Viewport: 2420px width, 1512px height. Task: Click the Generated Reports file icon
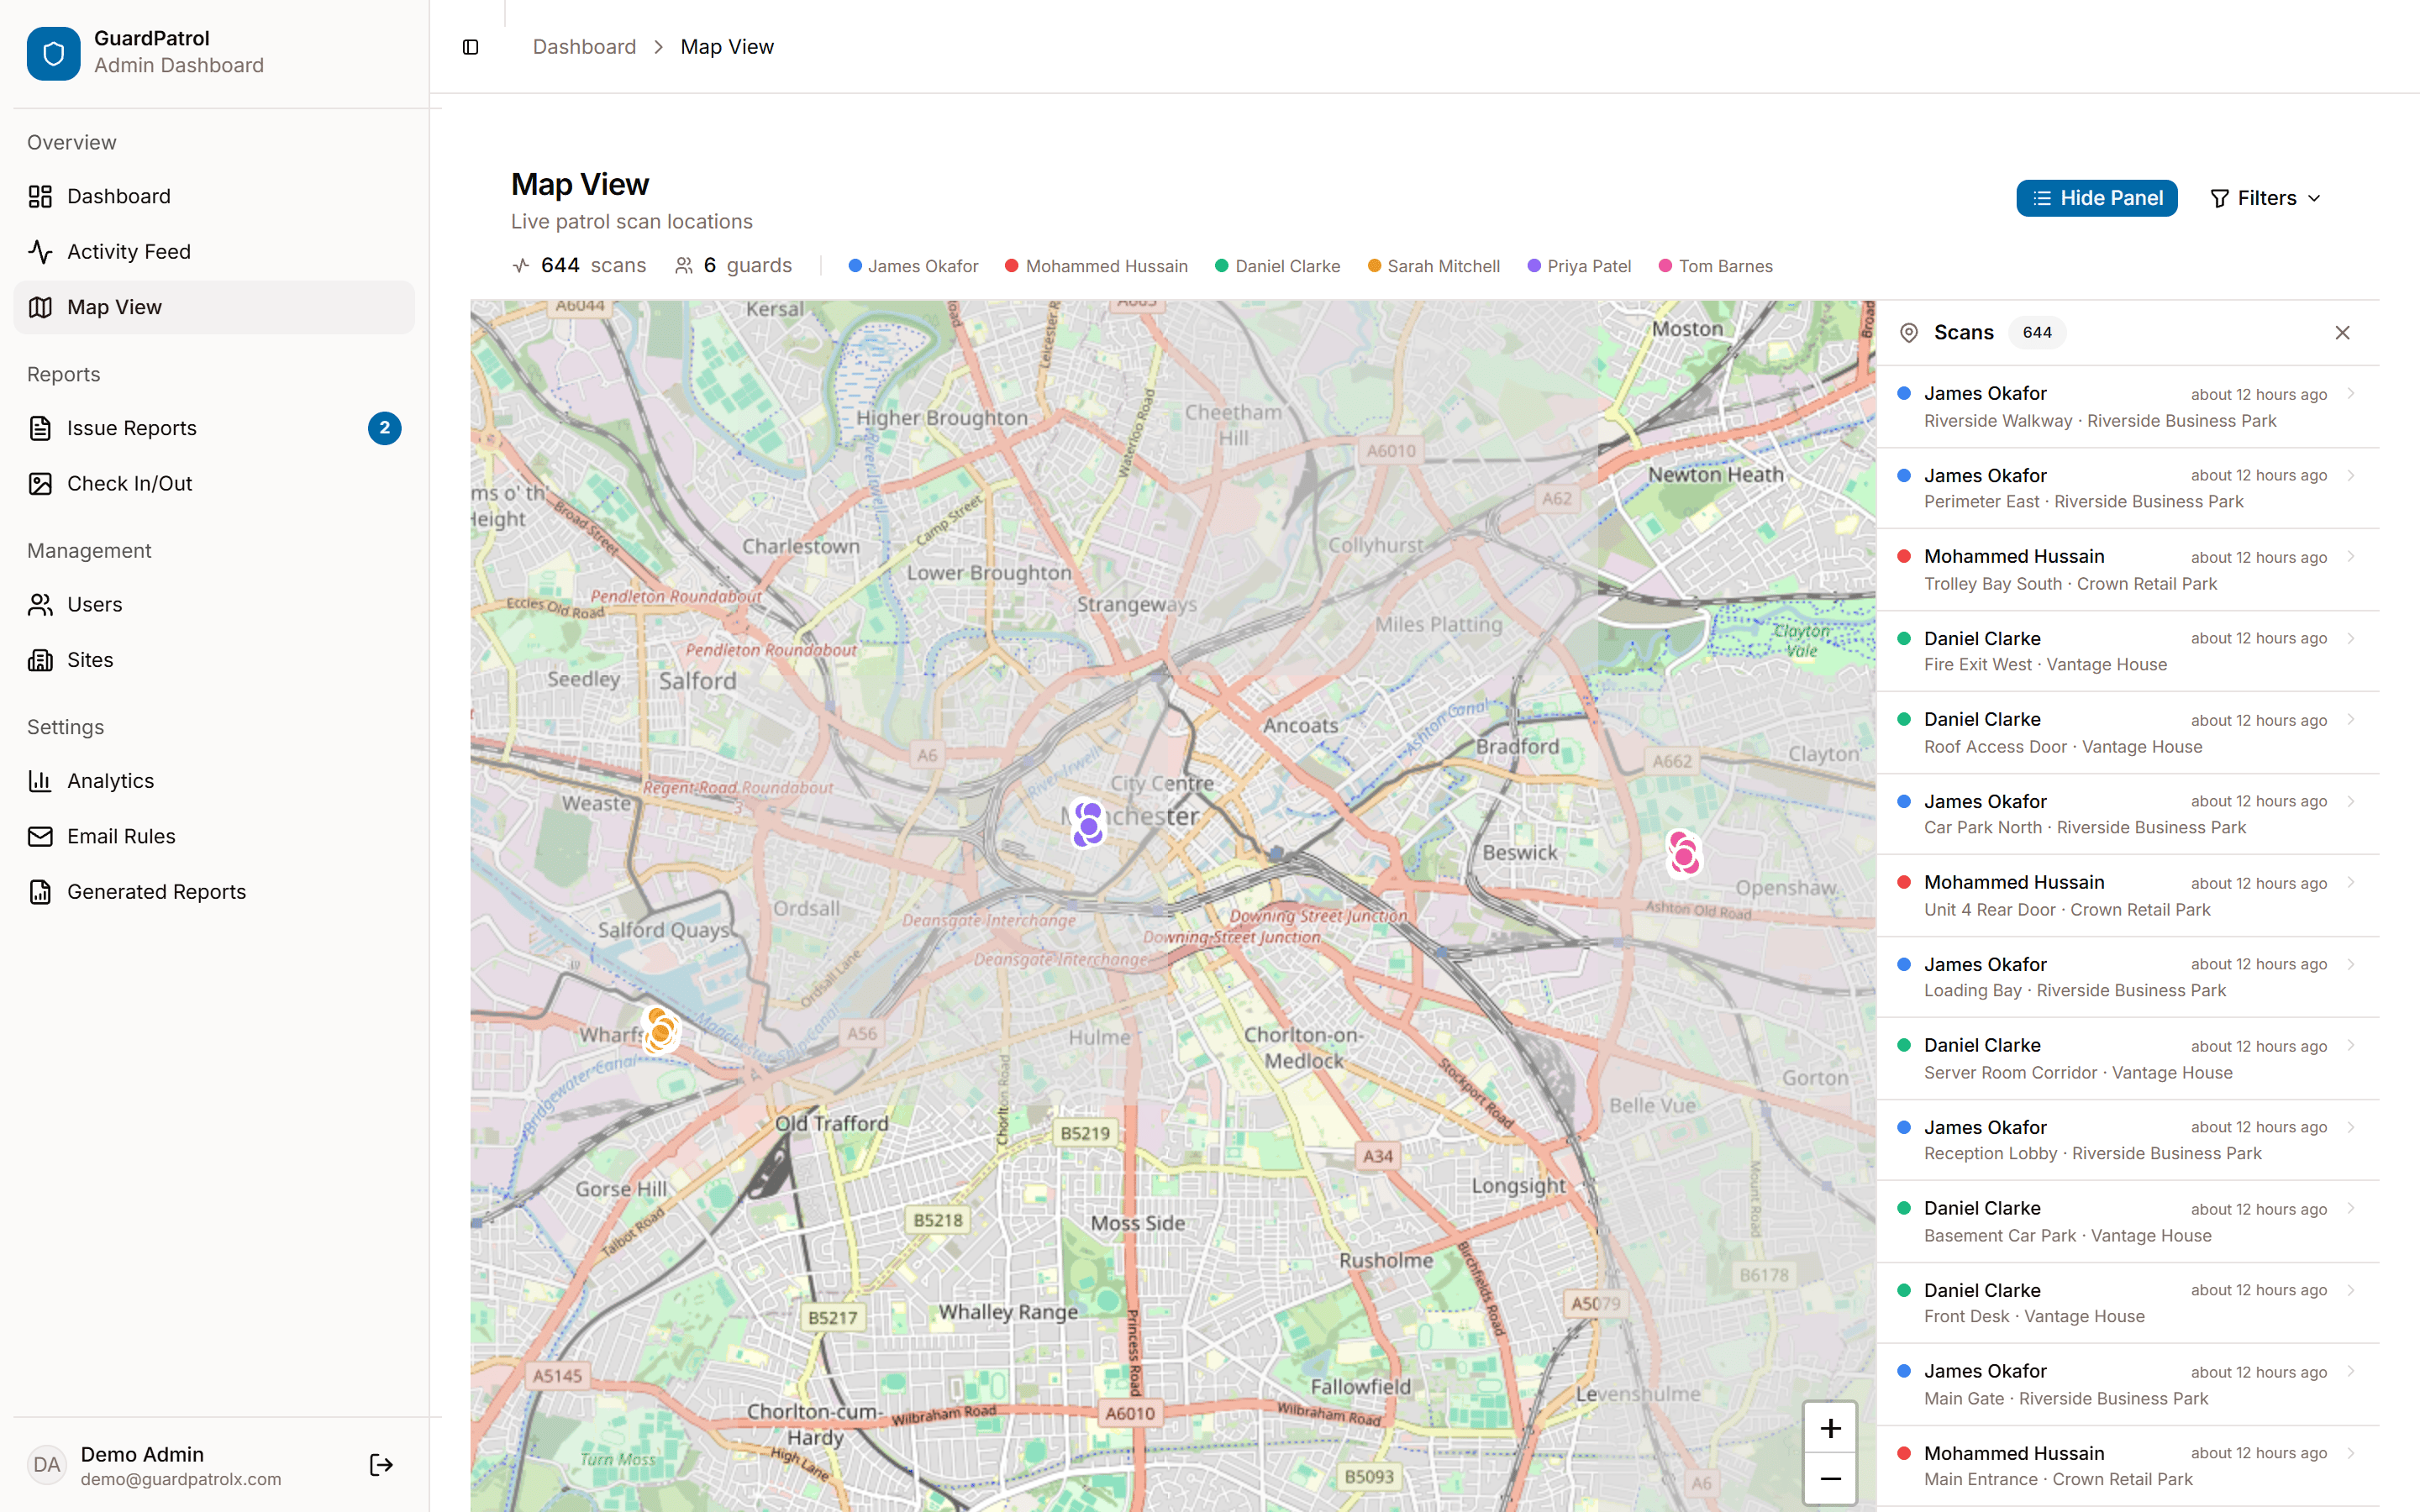[40, 892]
